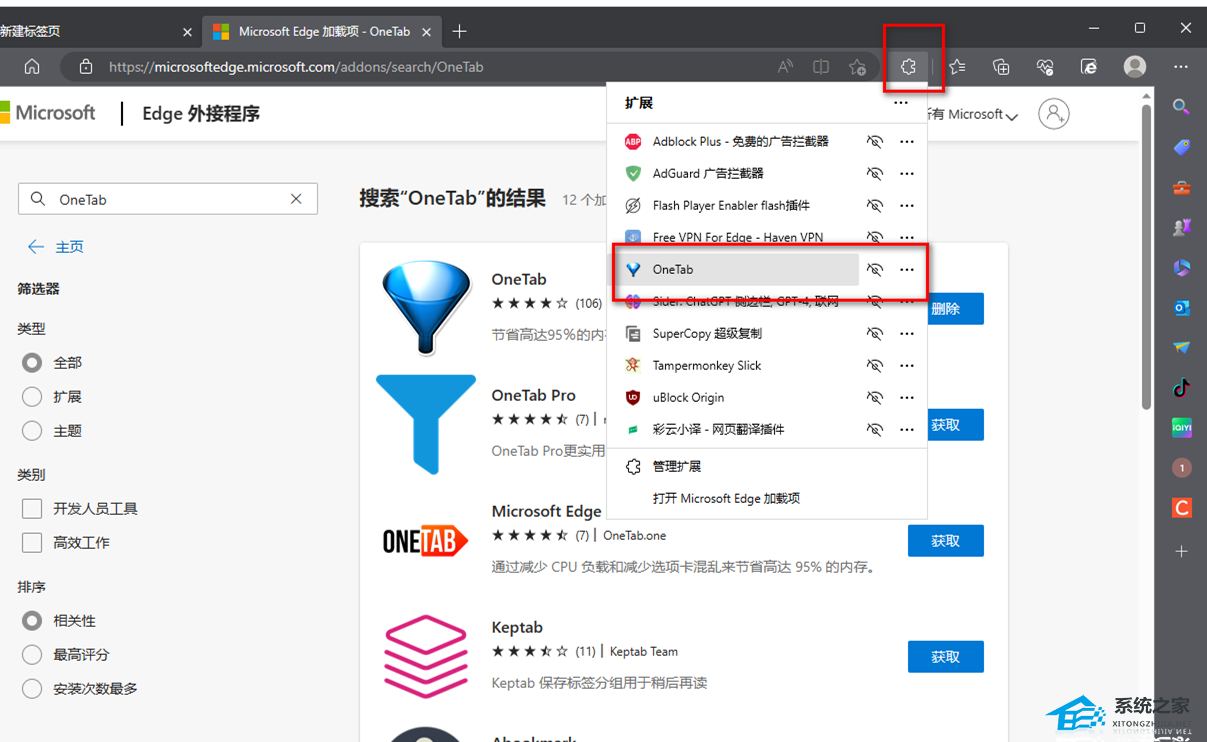Select uBlock Origin in the extensions list
1207x742 pixels.
click(737, 397)
